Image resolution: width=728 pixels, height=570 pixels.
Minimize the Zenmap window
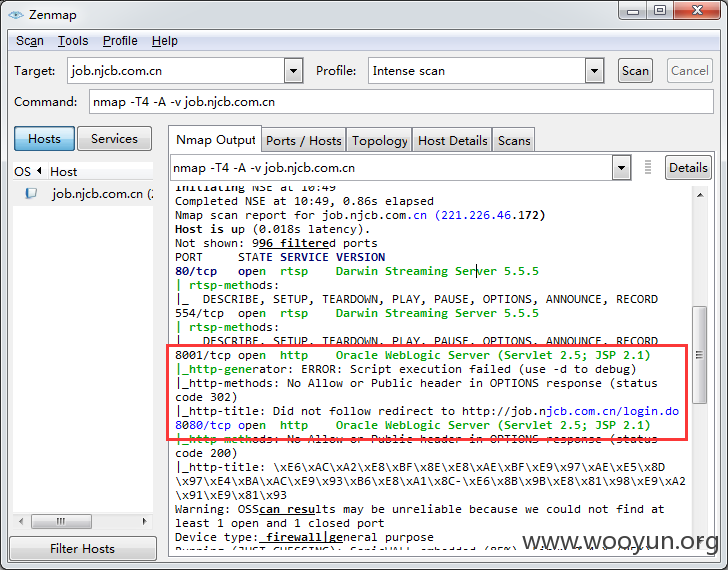tap(633, 11)
